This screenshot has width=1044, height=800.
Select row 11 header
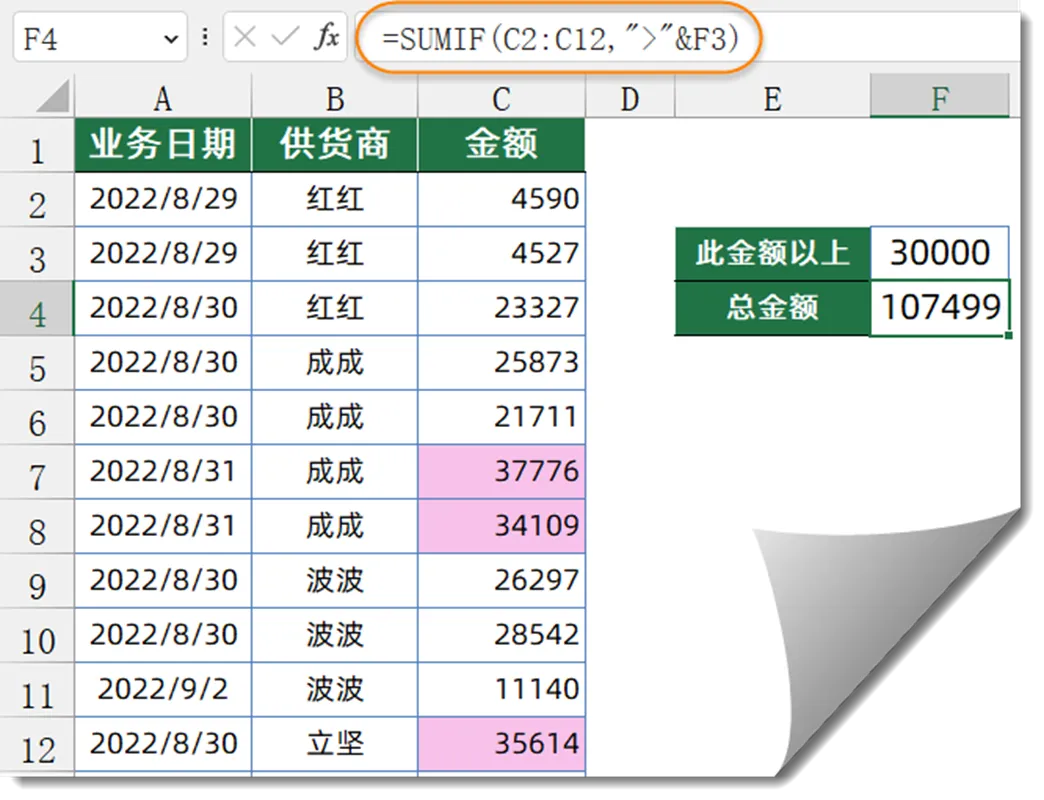(37, 690)
